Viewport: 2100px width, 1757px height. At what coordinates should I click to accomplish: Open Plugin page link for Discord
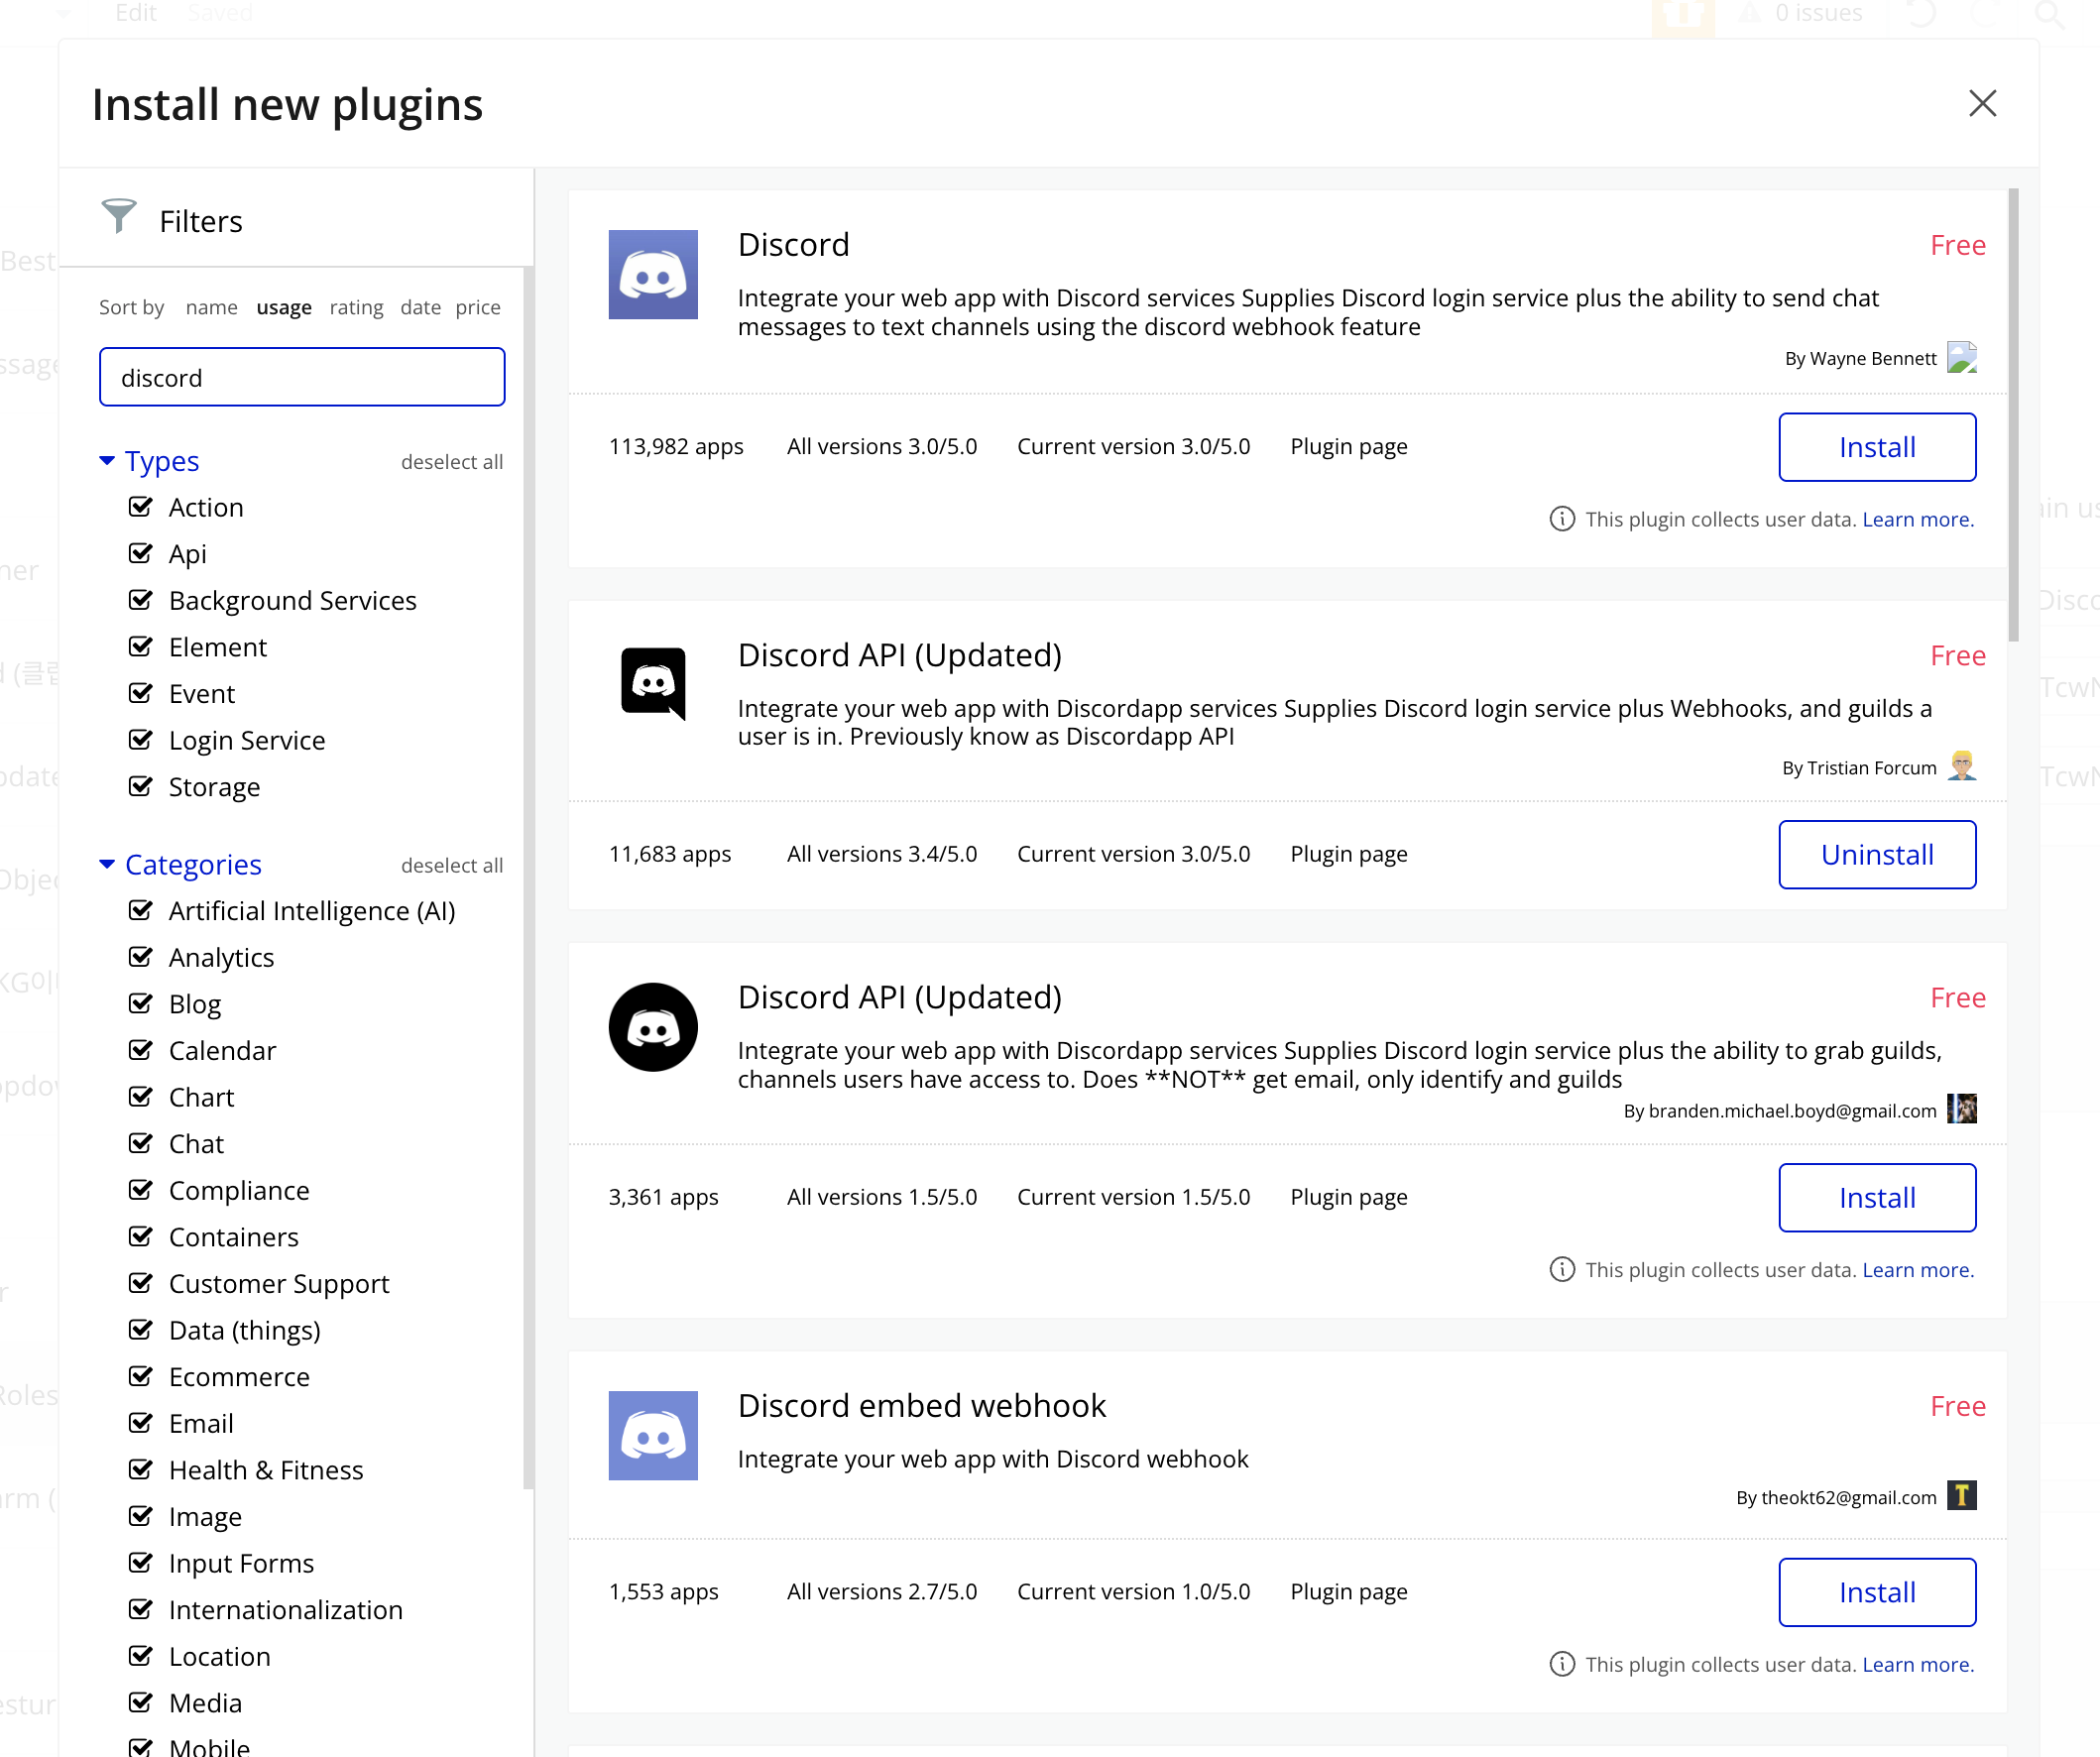[x=1348, y=446]
